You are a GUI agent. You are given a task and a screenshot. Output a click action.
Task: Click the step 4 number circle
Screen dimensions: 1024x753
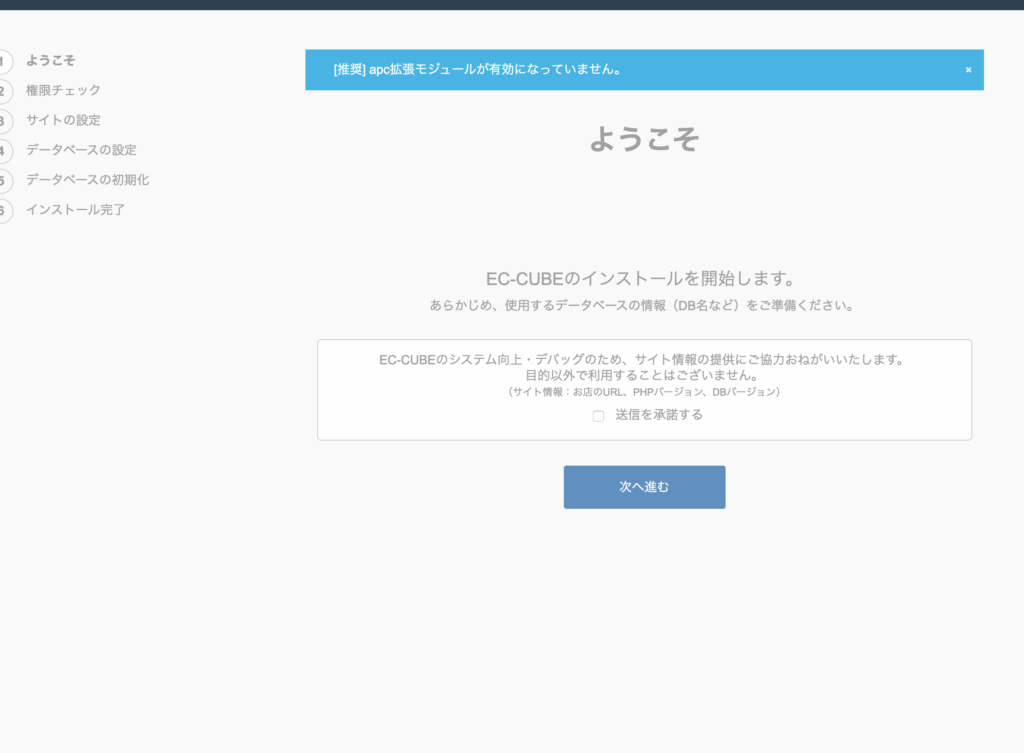coord(4,151)
